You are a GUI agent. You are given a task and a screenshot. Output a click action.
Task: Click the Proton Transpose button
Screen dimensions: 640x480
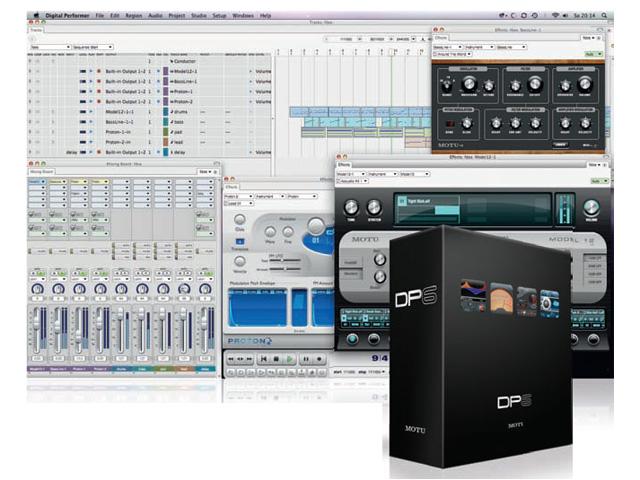240,242
